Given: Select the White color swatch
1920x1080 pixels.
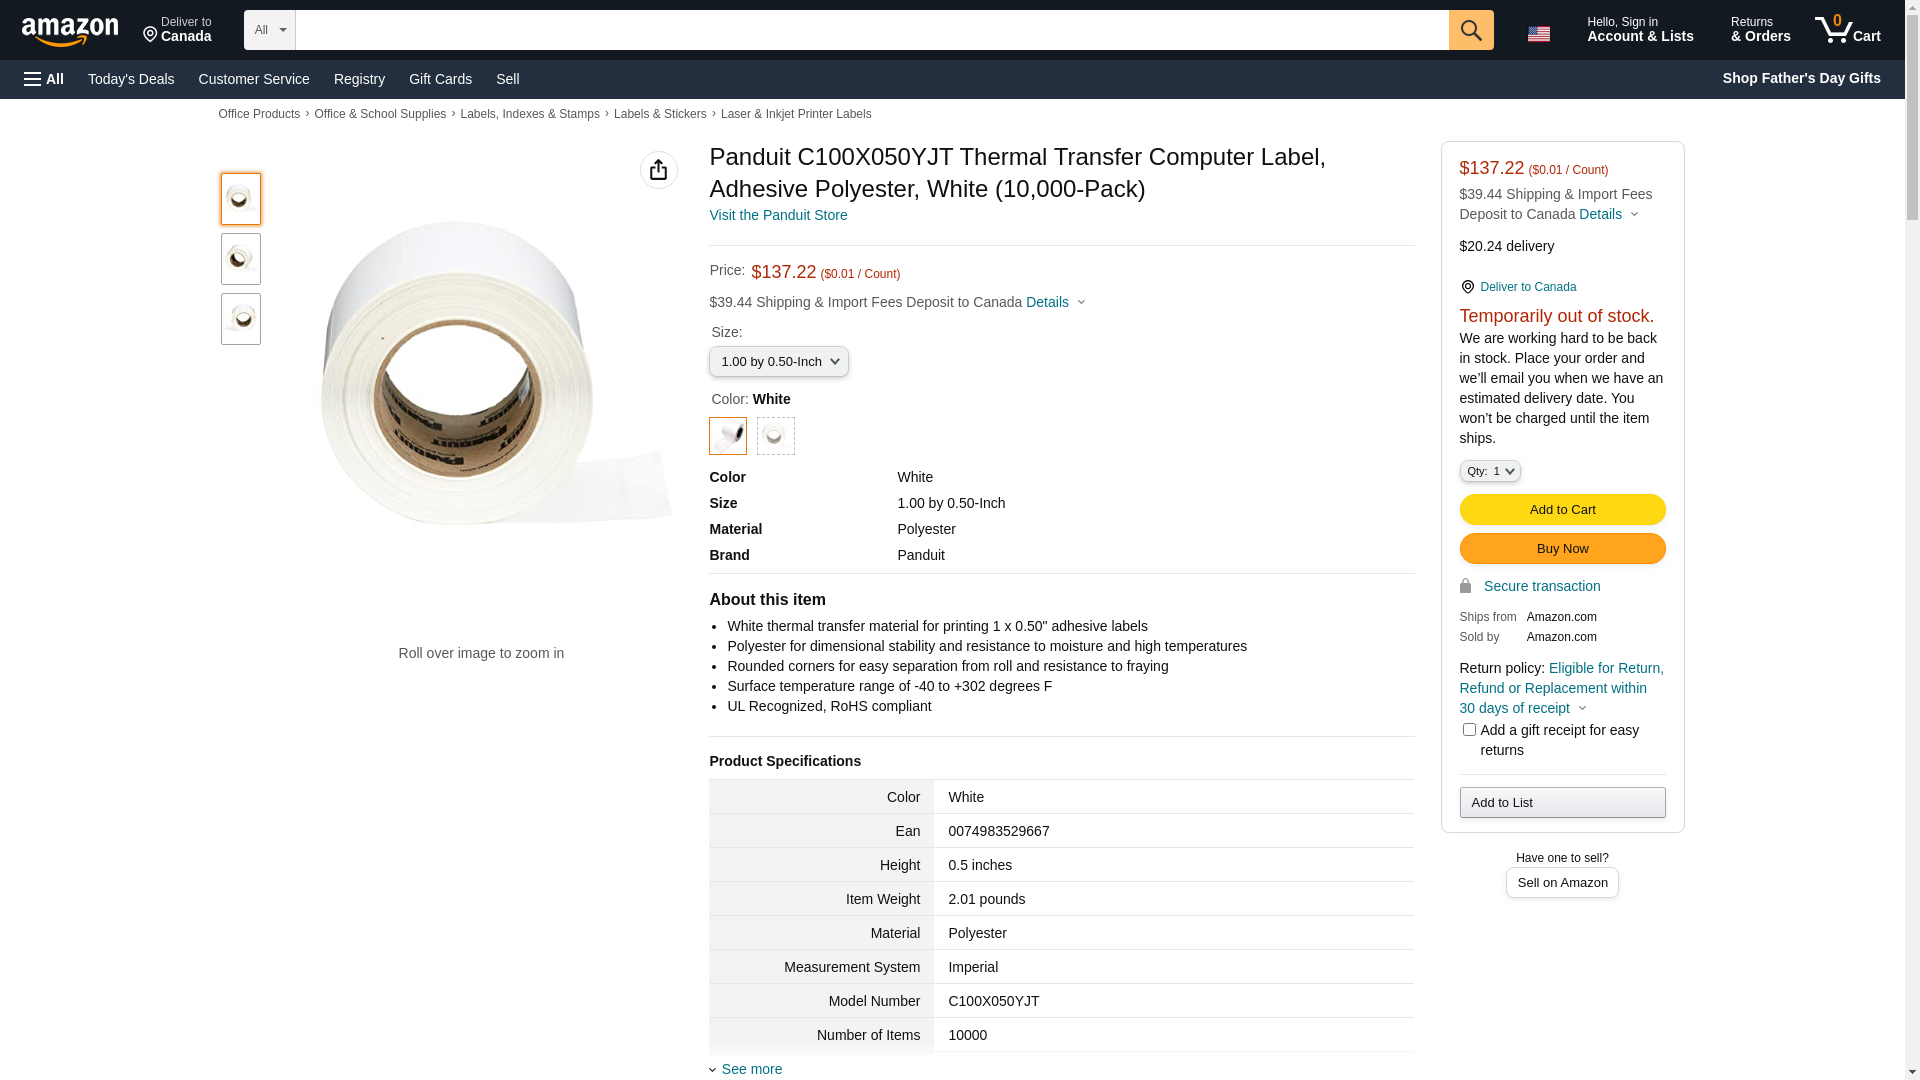Looking at the screenshot, I should (x=728, y=436).
